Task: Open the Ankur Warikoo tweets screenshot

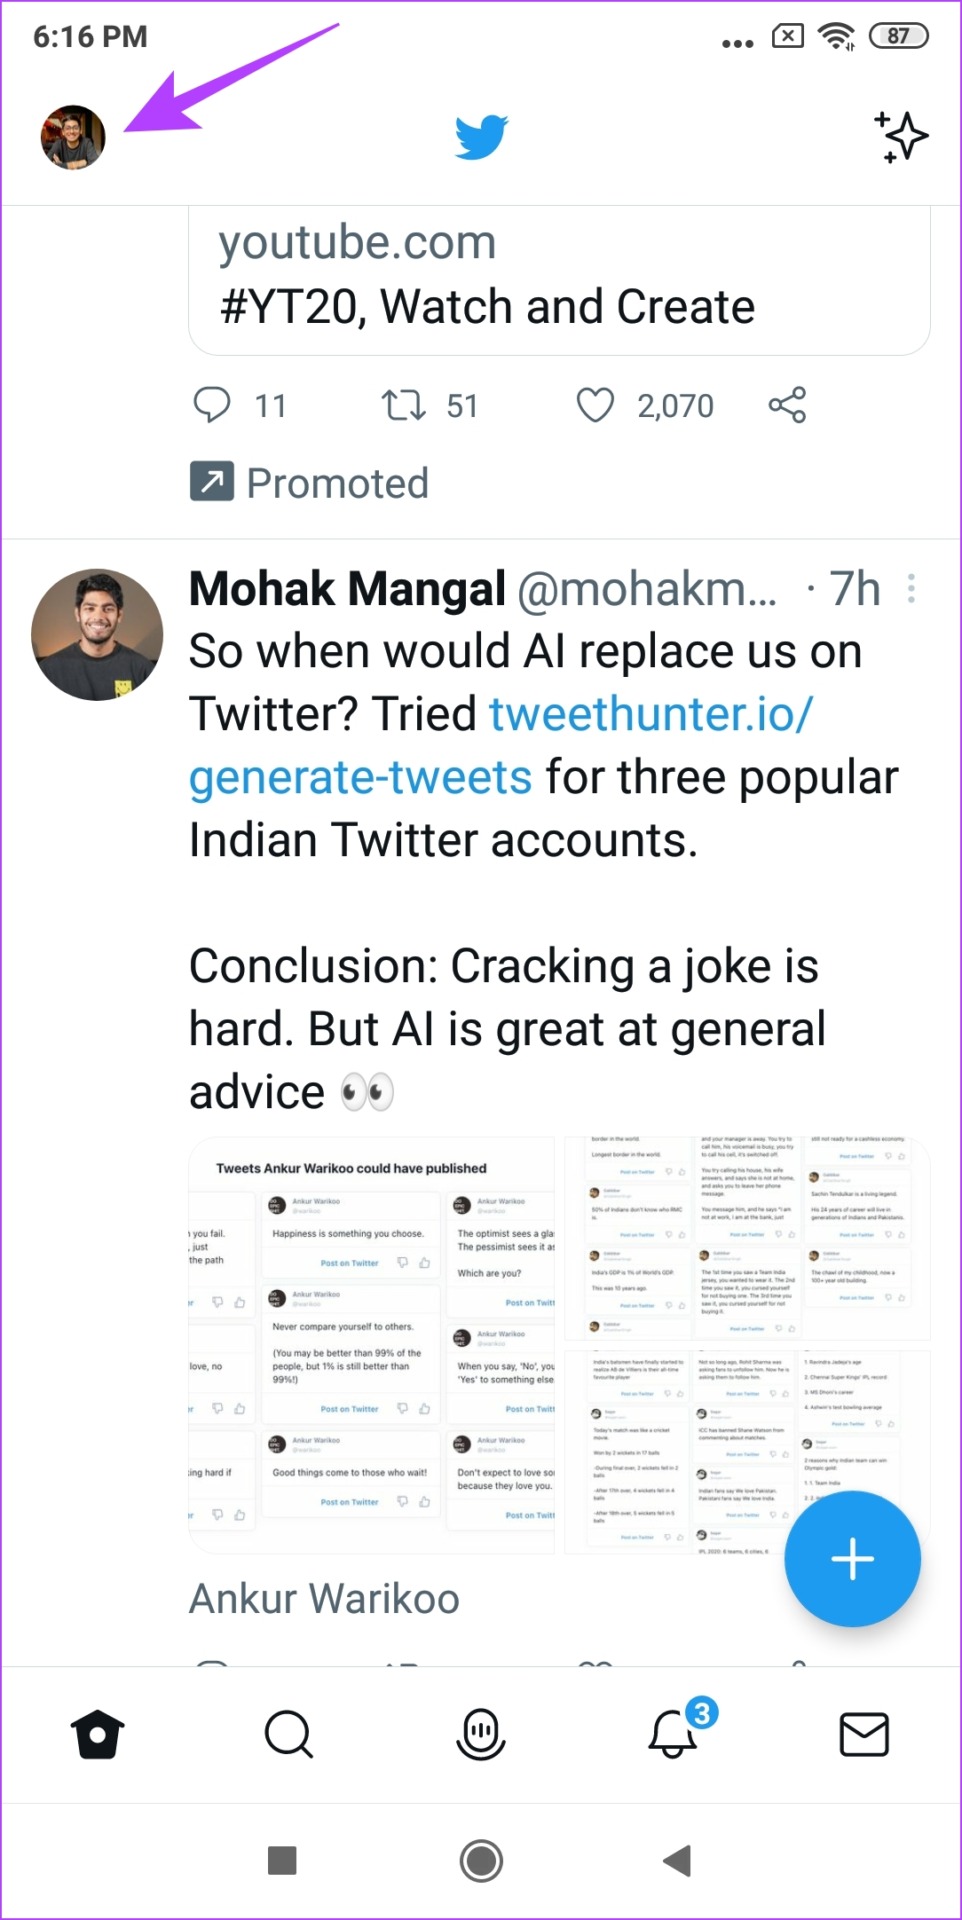Action: tap(372, 1345)
